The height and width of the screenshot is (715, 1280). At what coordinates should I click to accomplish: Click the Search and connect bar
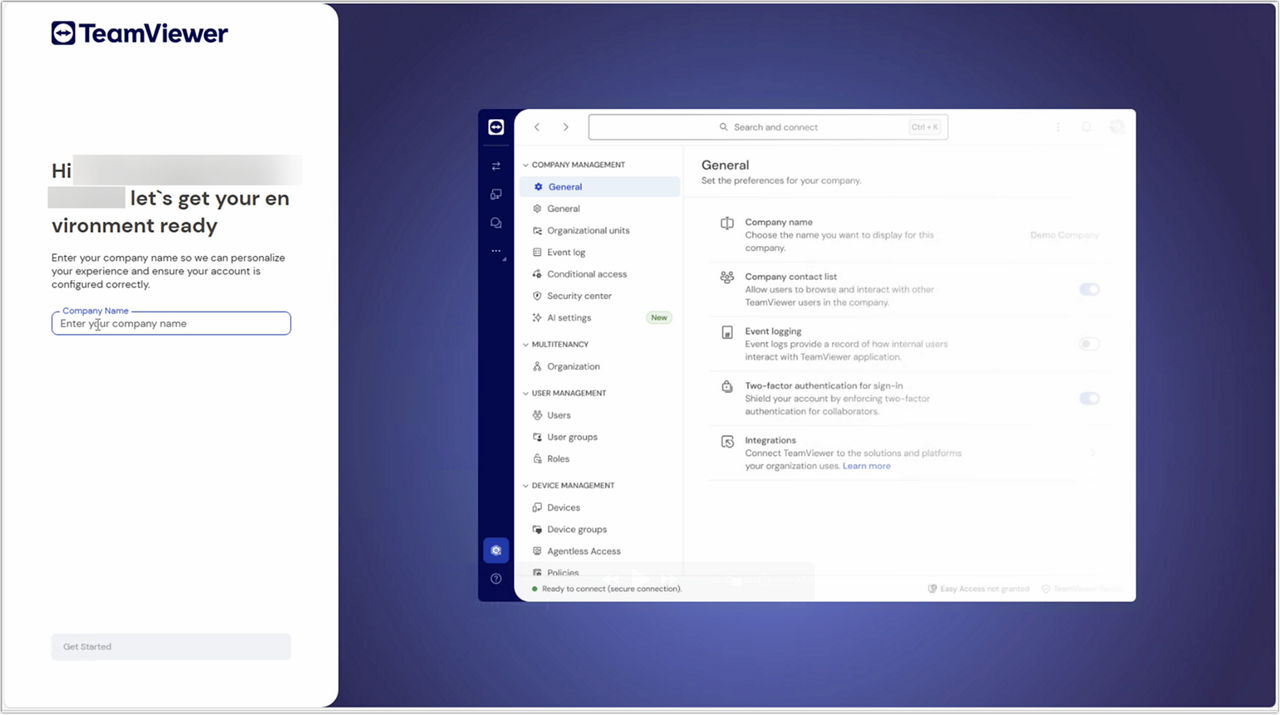pos(767,127)
